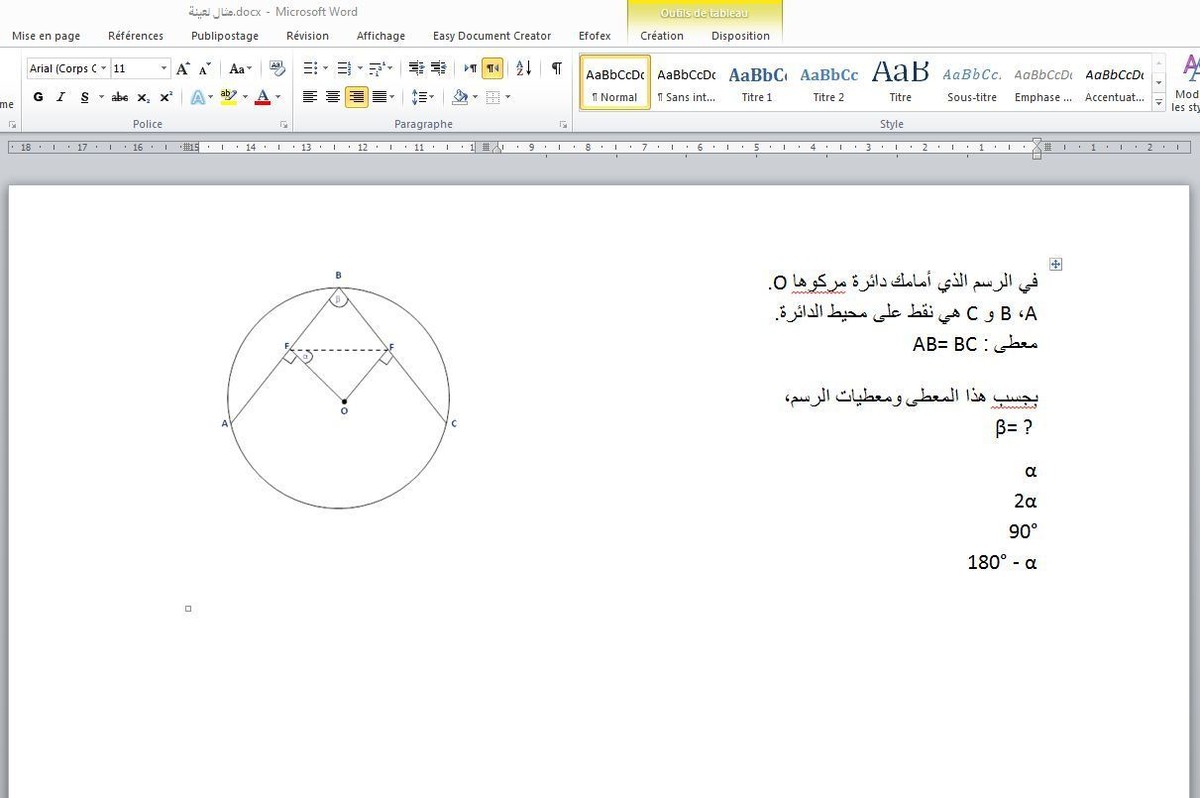Open font color dropdown arrow

point(278,97)
